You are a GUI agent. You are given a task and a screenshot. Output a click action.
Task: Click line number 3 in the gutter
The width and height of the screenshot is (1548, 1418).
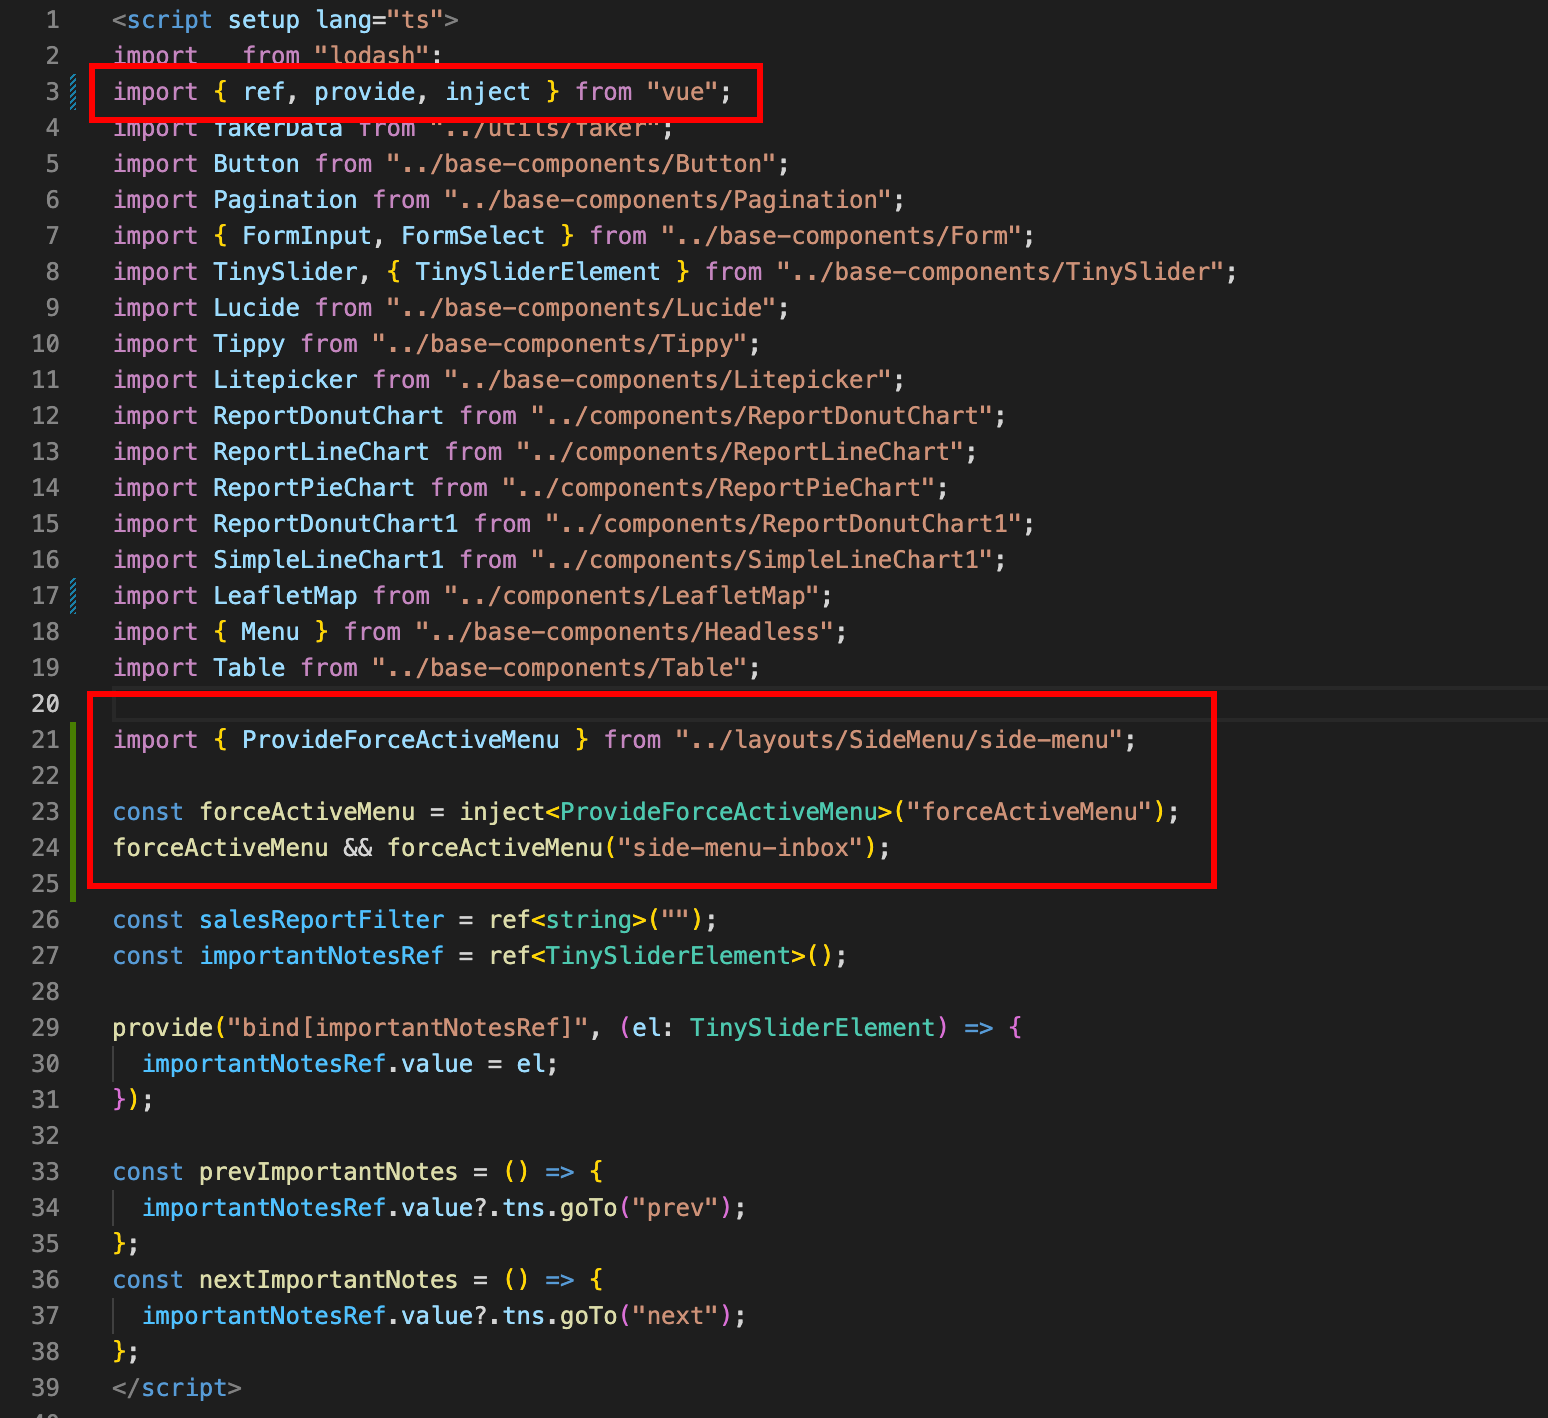click(x=52, y=92)
